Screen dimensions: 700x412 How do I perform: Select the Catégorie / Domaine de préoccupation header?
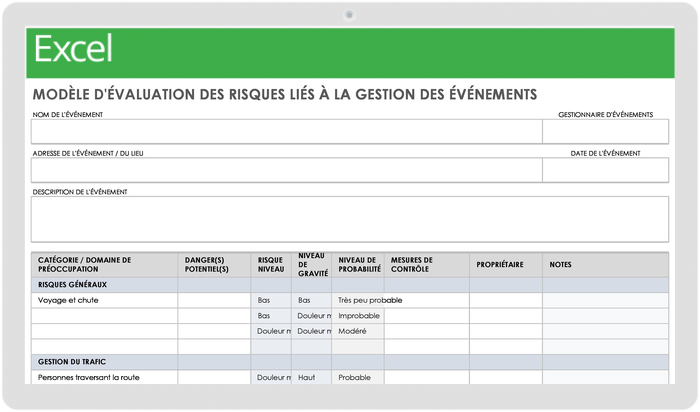tap(104, 265)
